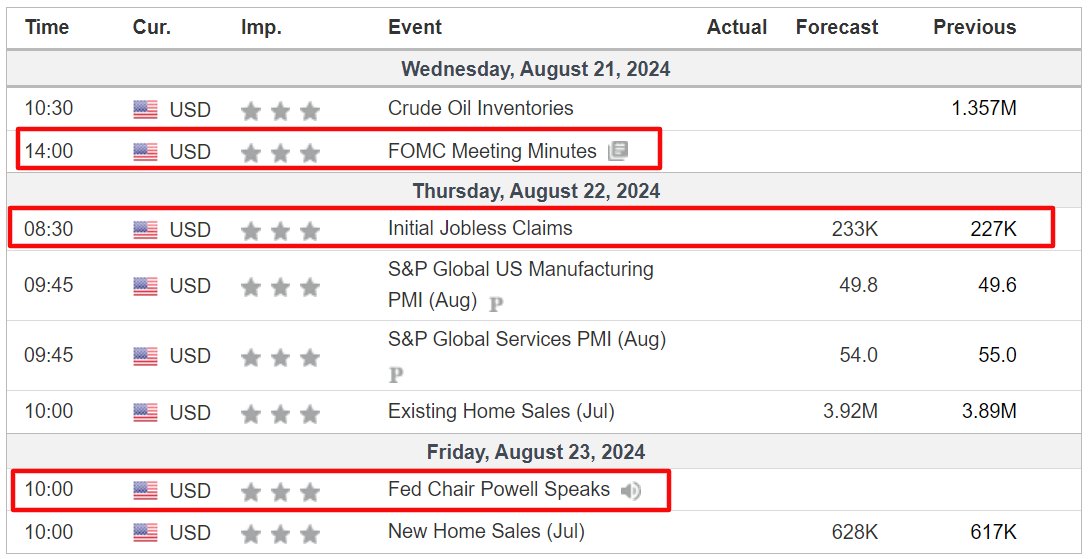Click the 55.0 previous Services PMI value

(x=997, y=356)
